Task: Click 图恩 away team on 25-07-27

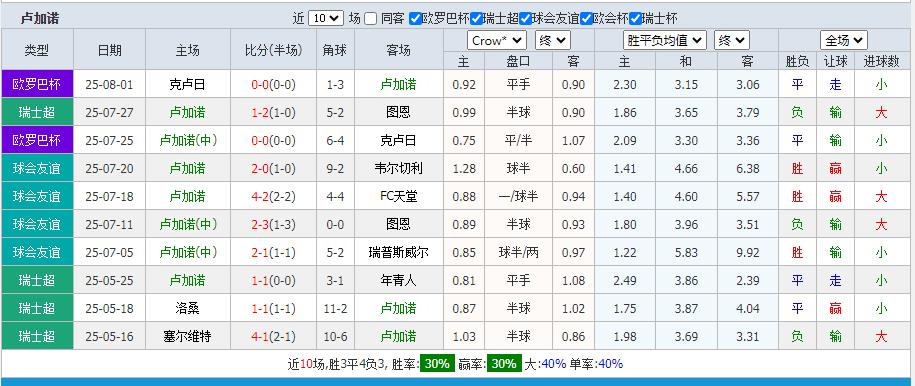Action: [399, 112]
